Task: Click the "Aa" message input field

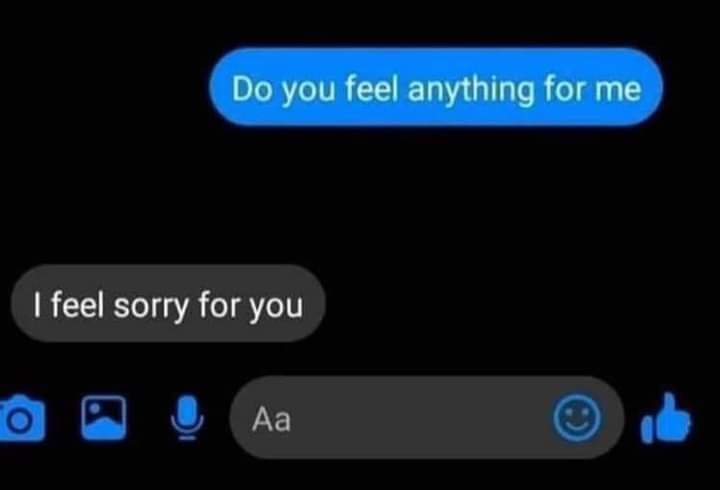Action: [427, 417]
